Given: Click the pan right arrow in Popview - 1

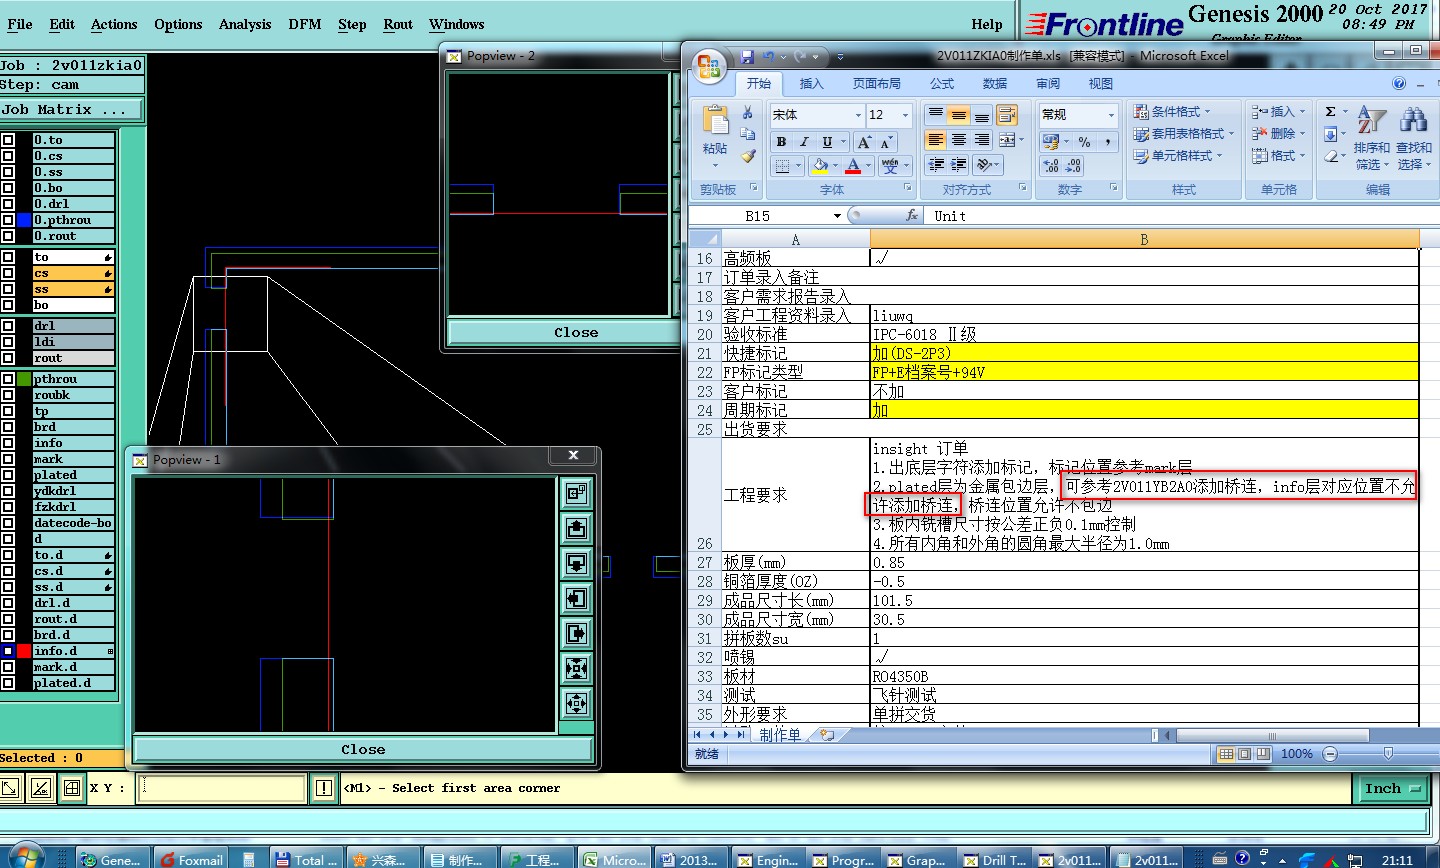Looking at the screenshot, I should tap(577, 633).
